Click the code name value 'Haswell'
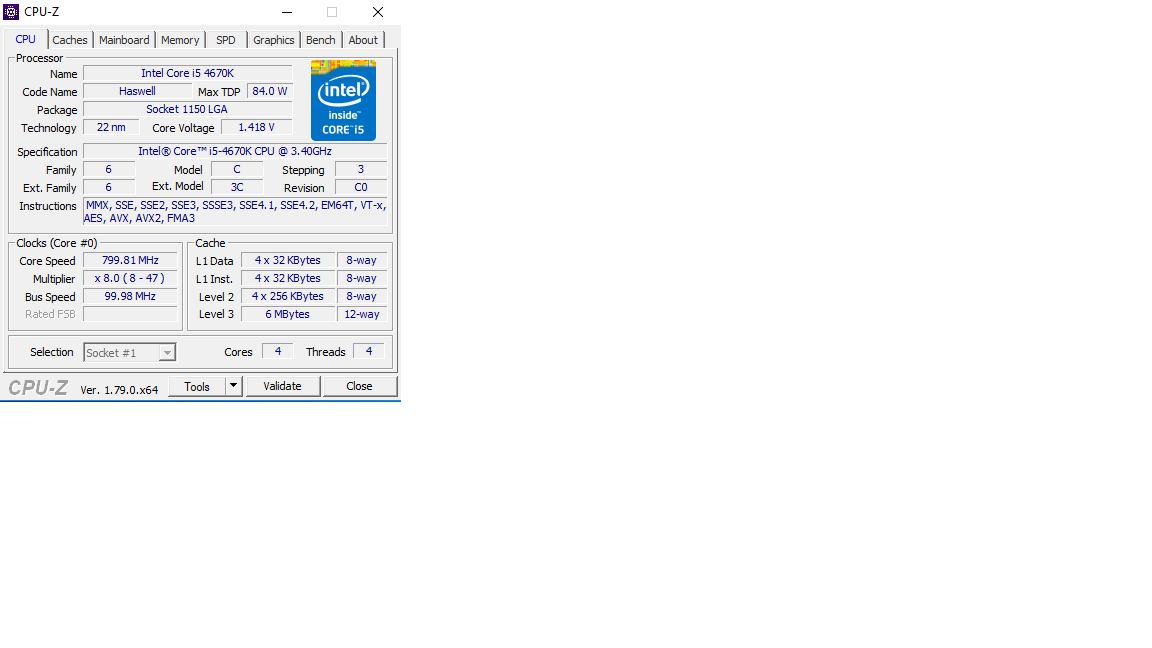The width and height of the screenshot is (1152, 648). (x=137, y=91)
